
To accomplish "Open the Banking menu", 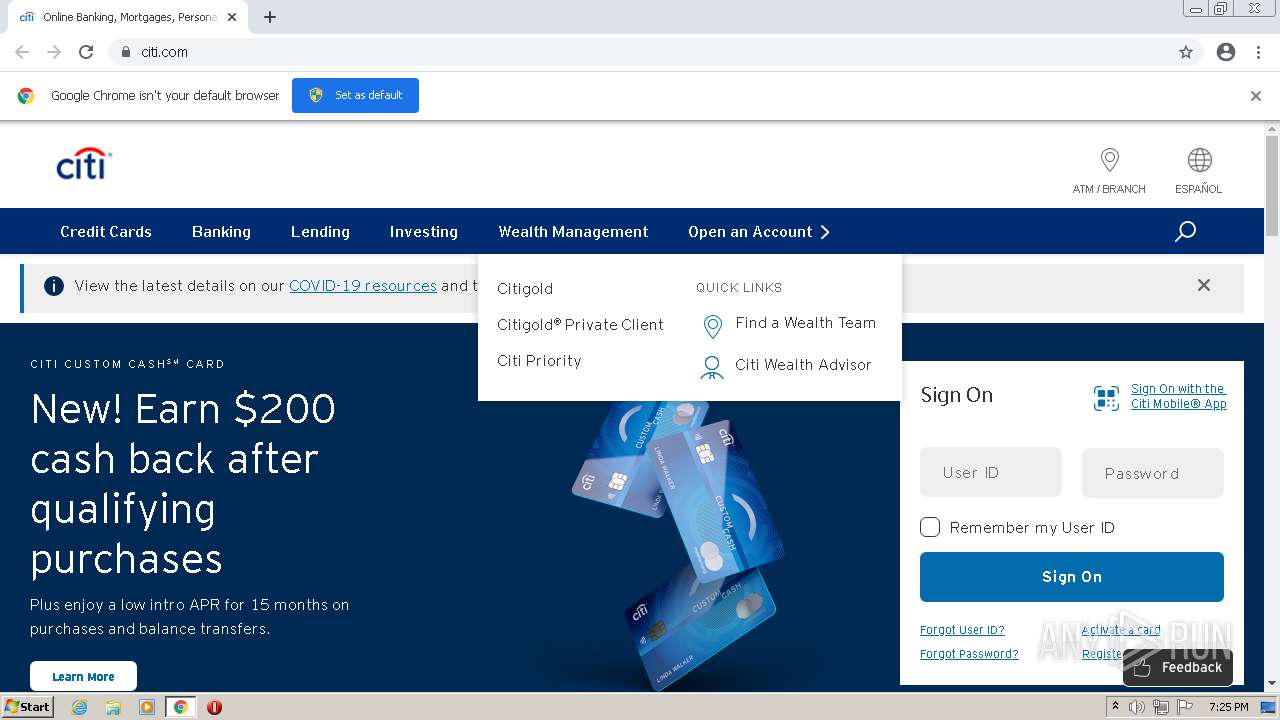I will click(x=221, y=232).
